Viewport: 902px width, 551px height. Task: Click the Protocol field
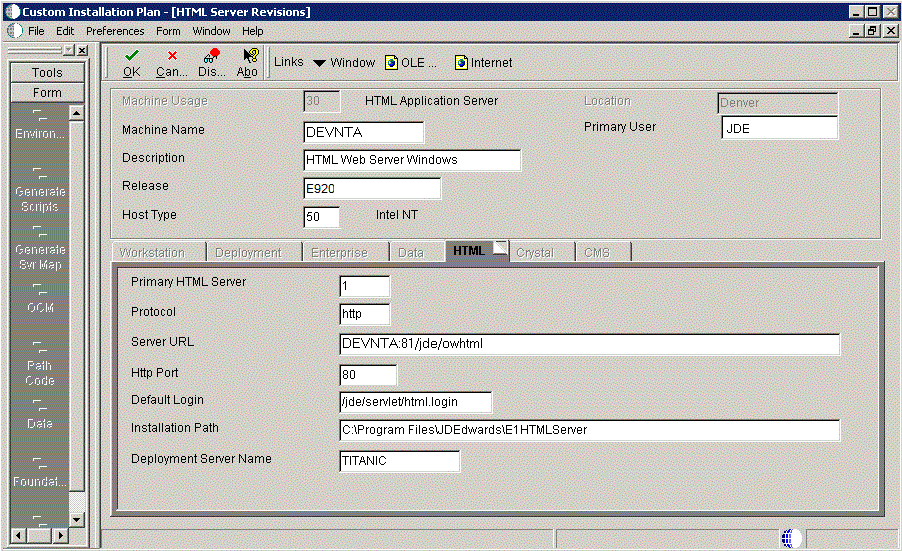(365, 314)
